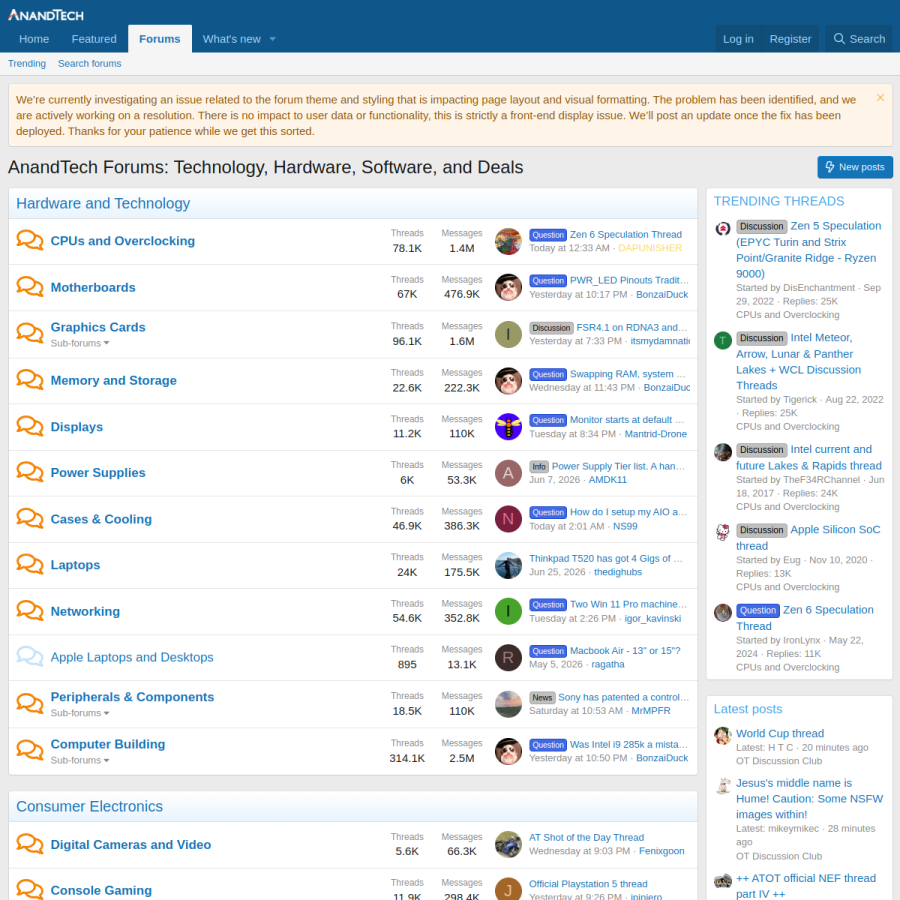The height and width of the screenshot is (900, 900).
Task: Expand Sub-forums under Peripherals & Components
Action: 80,713
